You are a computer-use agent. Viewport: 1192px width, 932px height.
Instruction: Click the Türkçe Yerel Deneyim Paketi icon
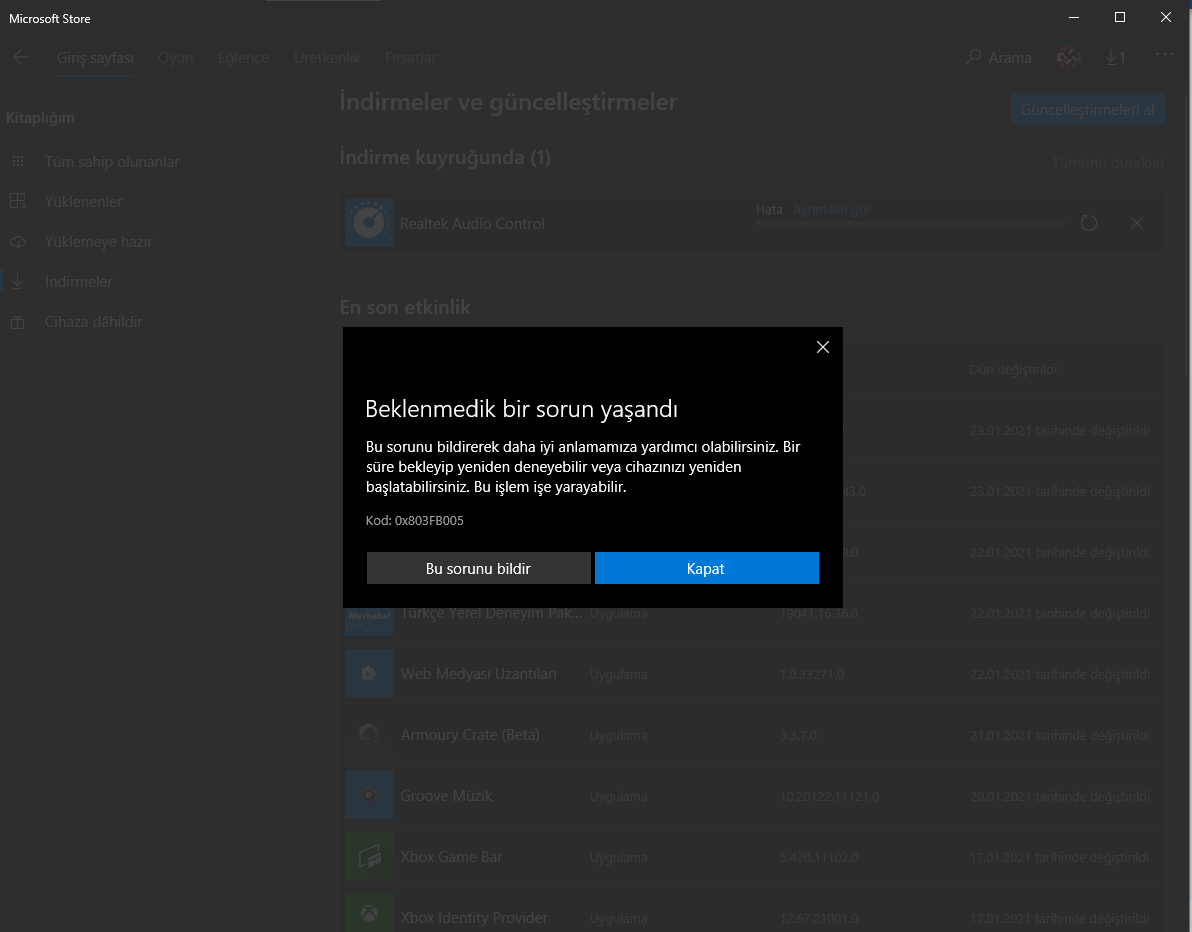369,620
